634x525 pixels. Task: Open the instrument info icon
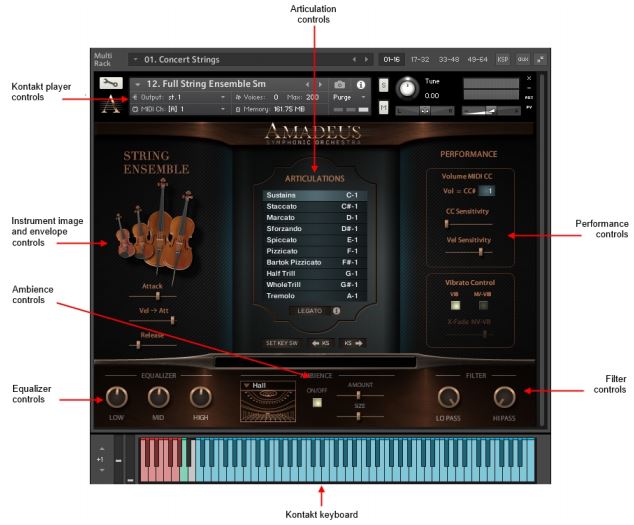(361, 85)
